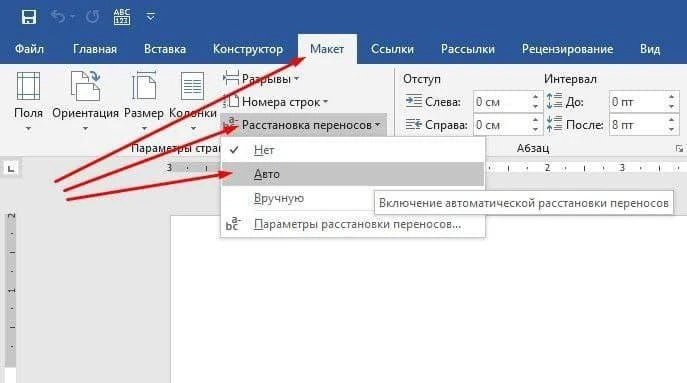The height and width of the screenshot is (383, 687).
Task: Click the Слева indent input field
Action: 502,102
